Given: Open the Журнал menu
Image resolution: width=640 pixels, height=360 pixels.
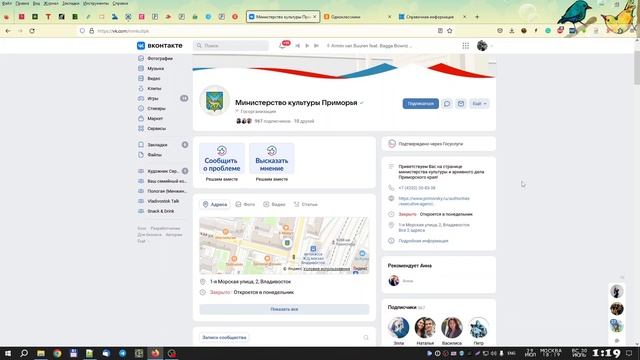Looking at the screenshot, I should pyautogui.click(x=51, y=3).
